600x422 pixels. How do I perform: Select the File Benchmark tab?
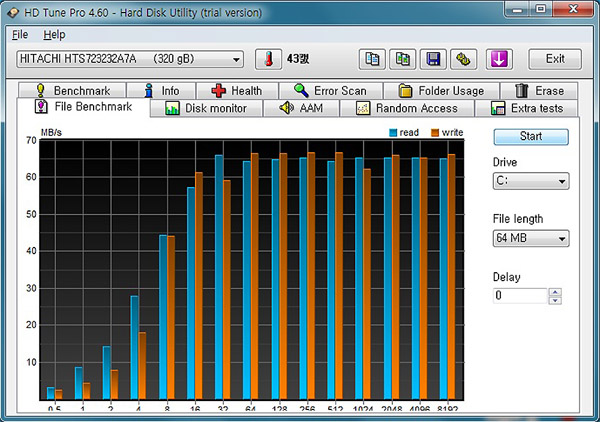pyautogui.click(x=83, y=107)
